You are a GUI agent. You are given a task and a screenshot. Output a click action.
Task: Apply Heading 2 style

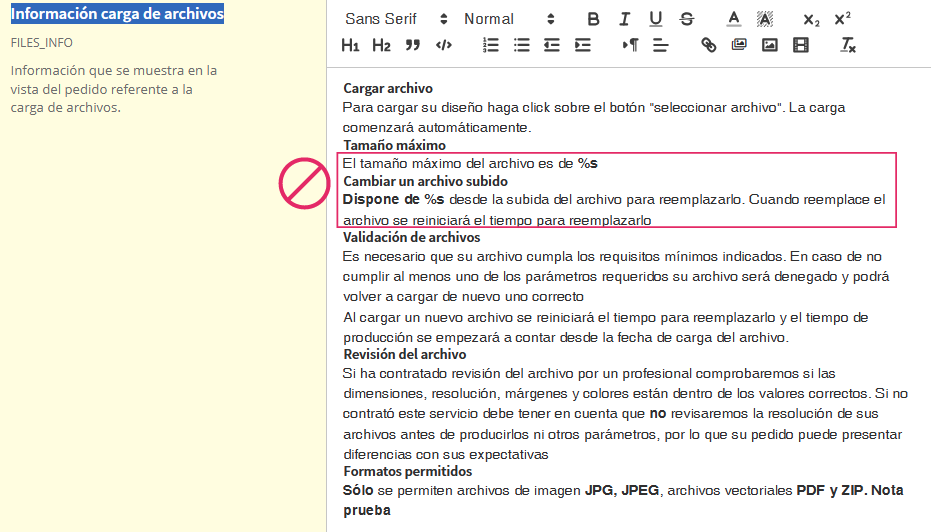coord(381,45)
